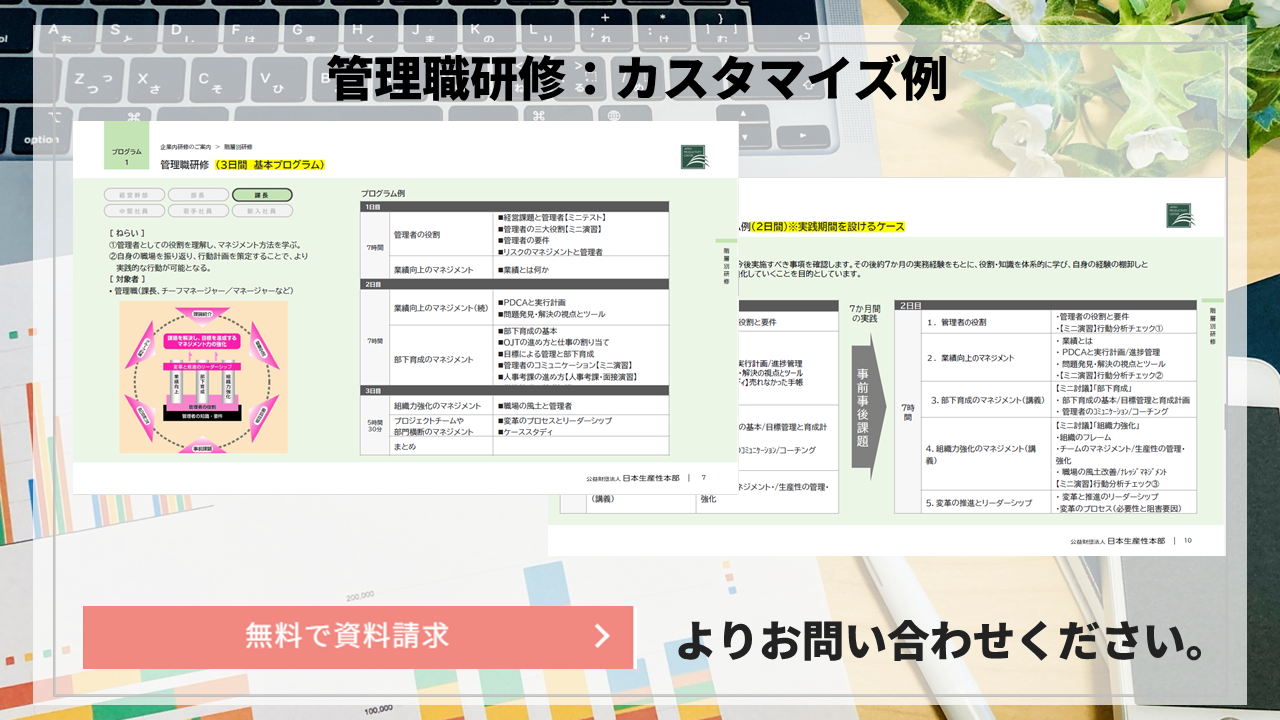1280x720 pixels.
Task: Click the green logo on the 2-day case slide
Action: tap(1179, 215)
